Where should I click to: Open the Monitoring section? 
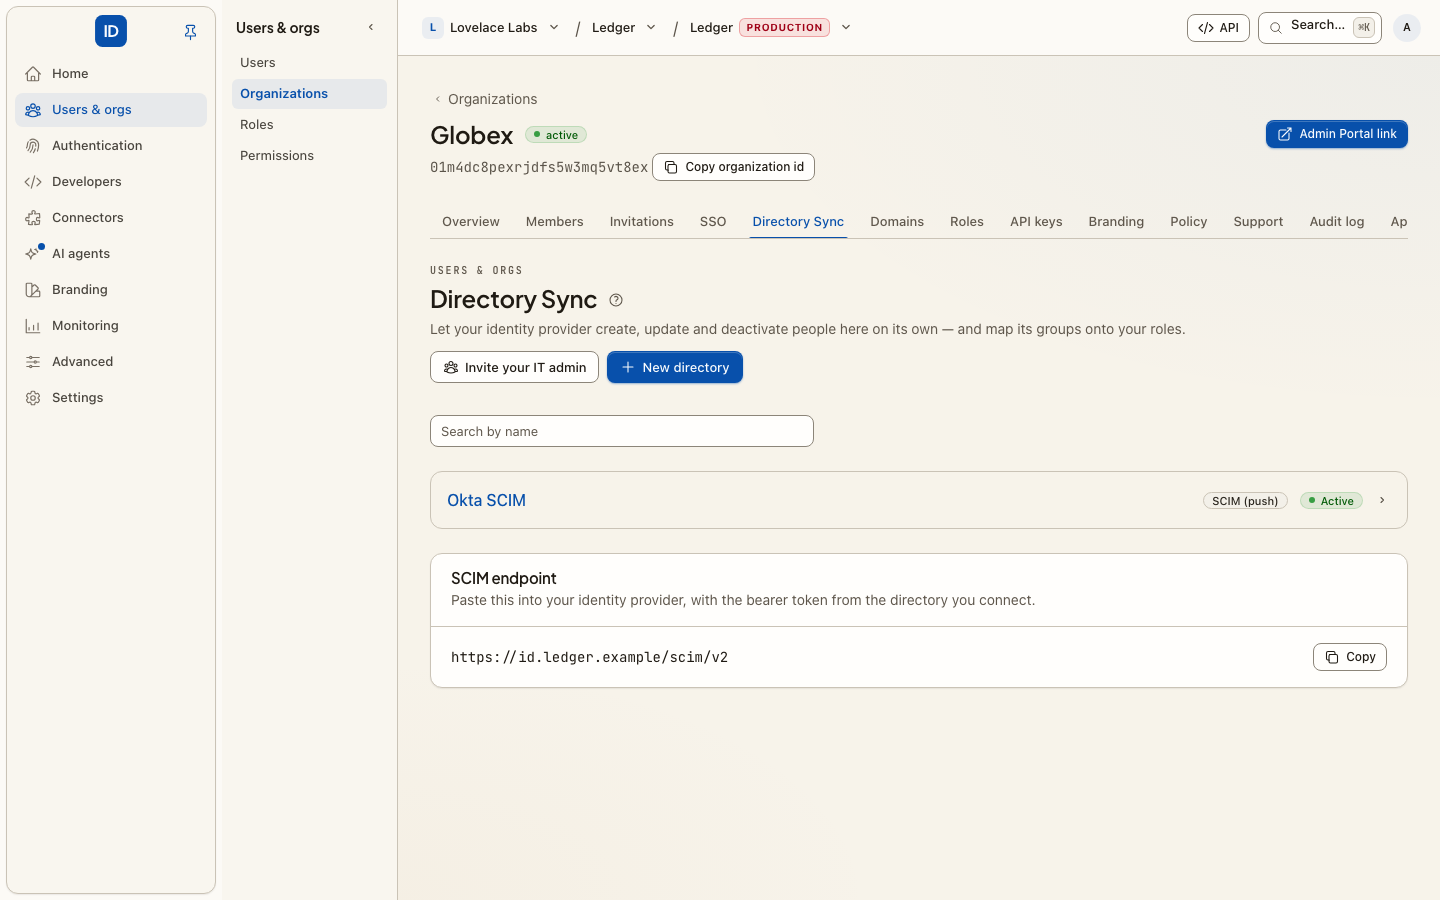pyautogui.click(x=111, y=326)
